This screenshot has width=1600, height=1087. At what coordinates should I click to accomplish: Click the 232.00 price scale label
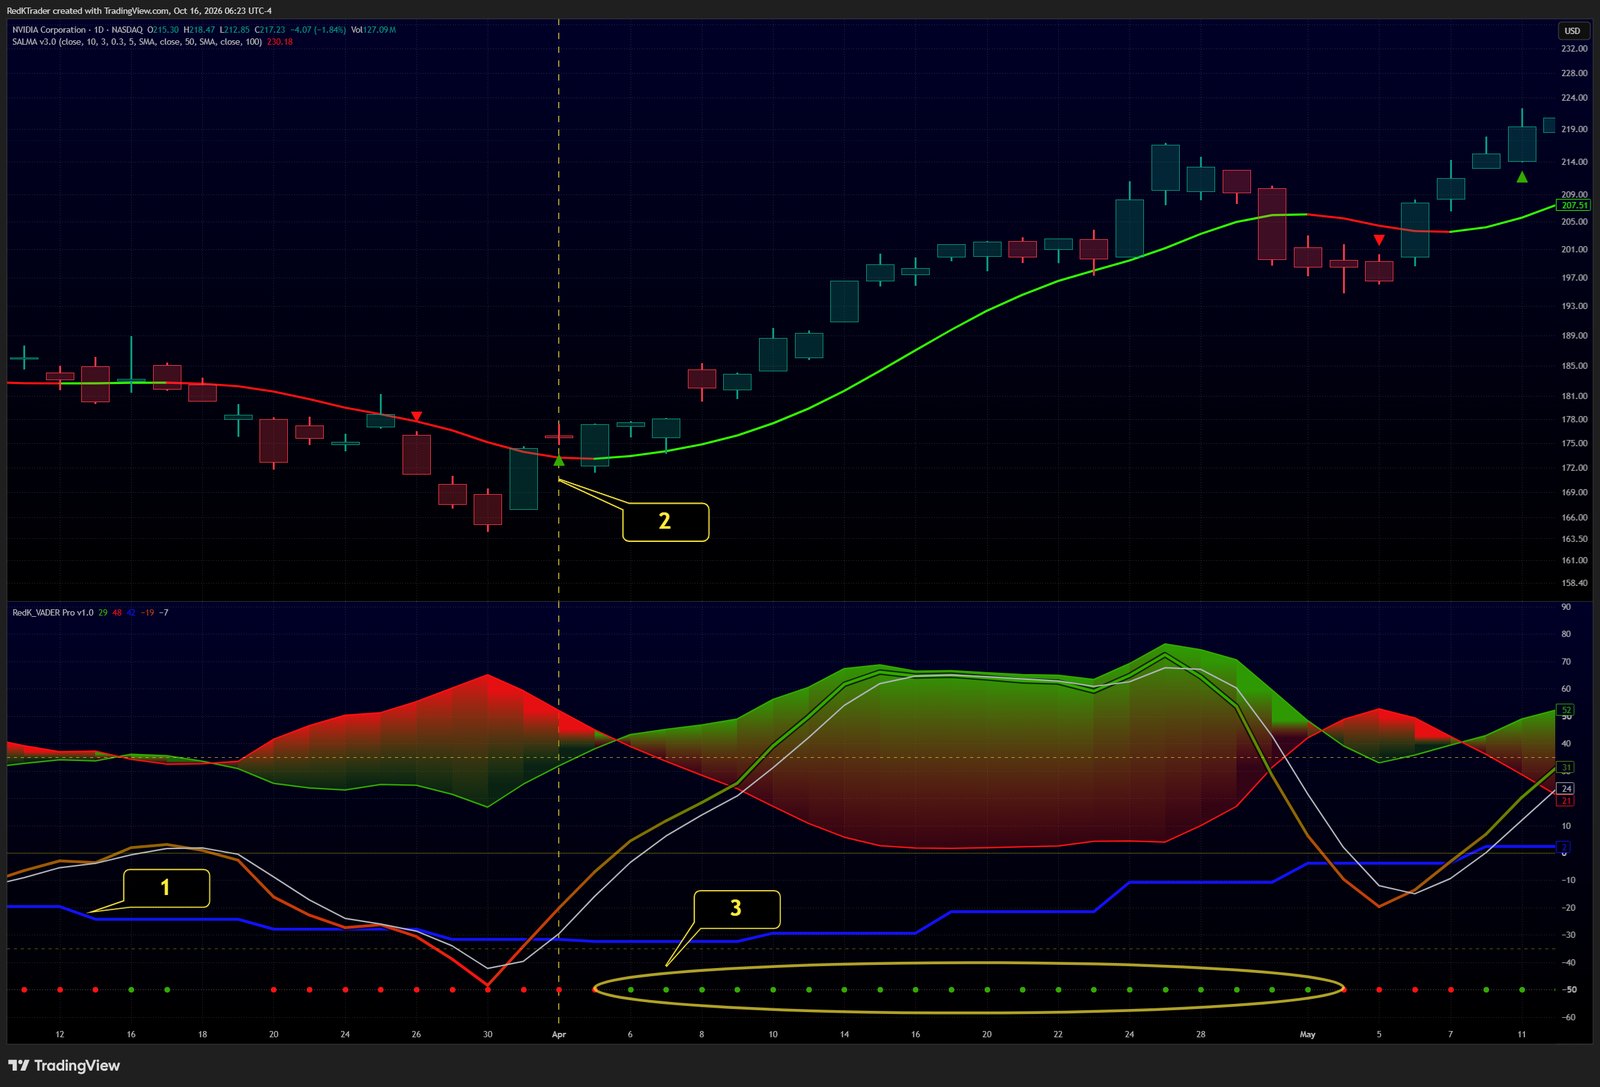tap(1574, 48)
